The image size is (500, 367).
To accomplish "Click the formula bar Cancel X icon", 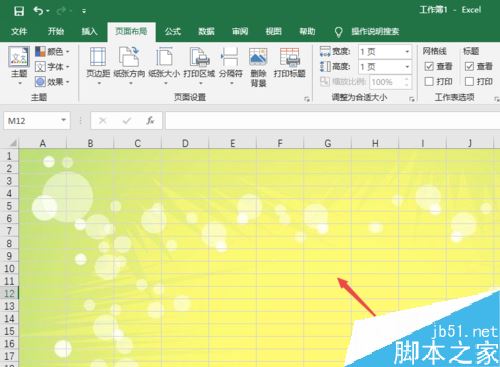I will [x=103, y=121].
